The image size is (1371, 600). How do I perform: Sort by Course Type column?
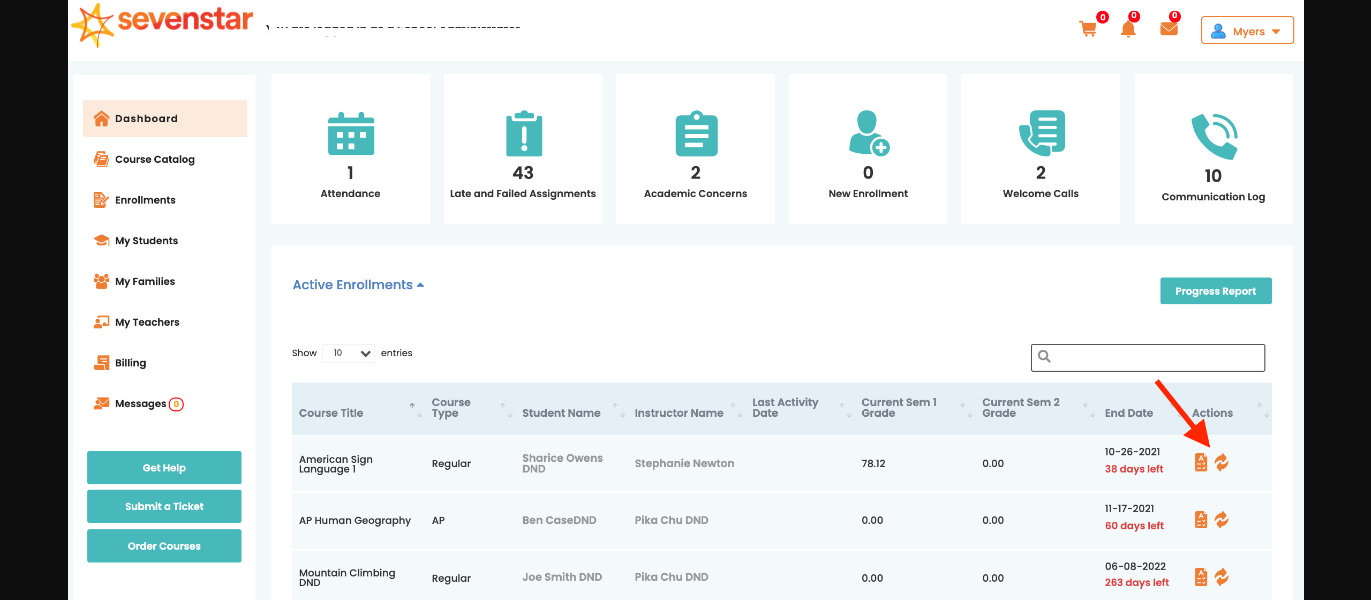pyautogui.click(x=469, y=408)
